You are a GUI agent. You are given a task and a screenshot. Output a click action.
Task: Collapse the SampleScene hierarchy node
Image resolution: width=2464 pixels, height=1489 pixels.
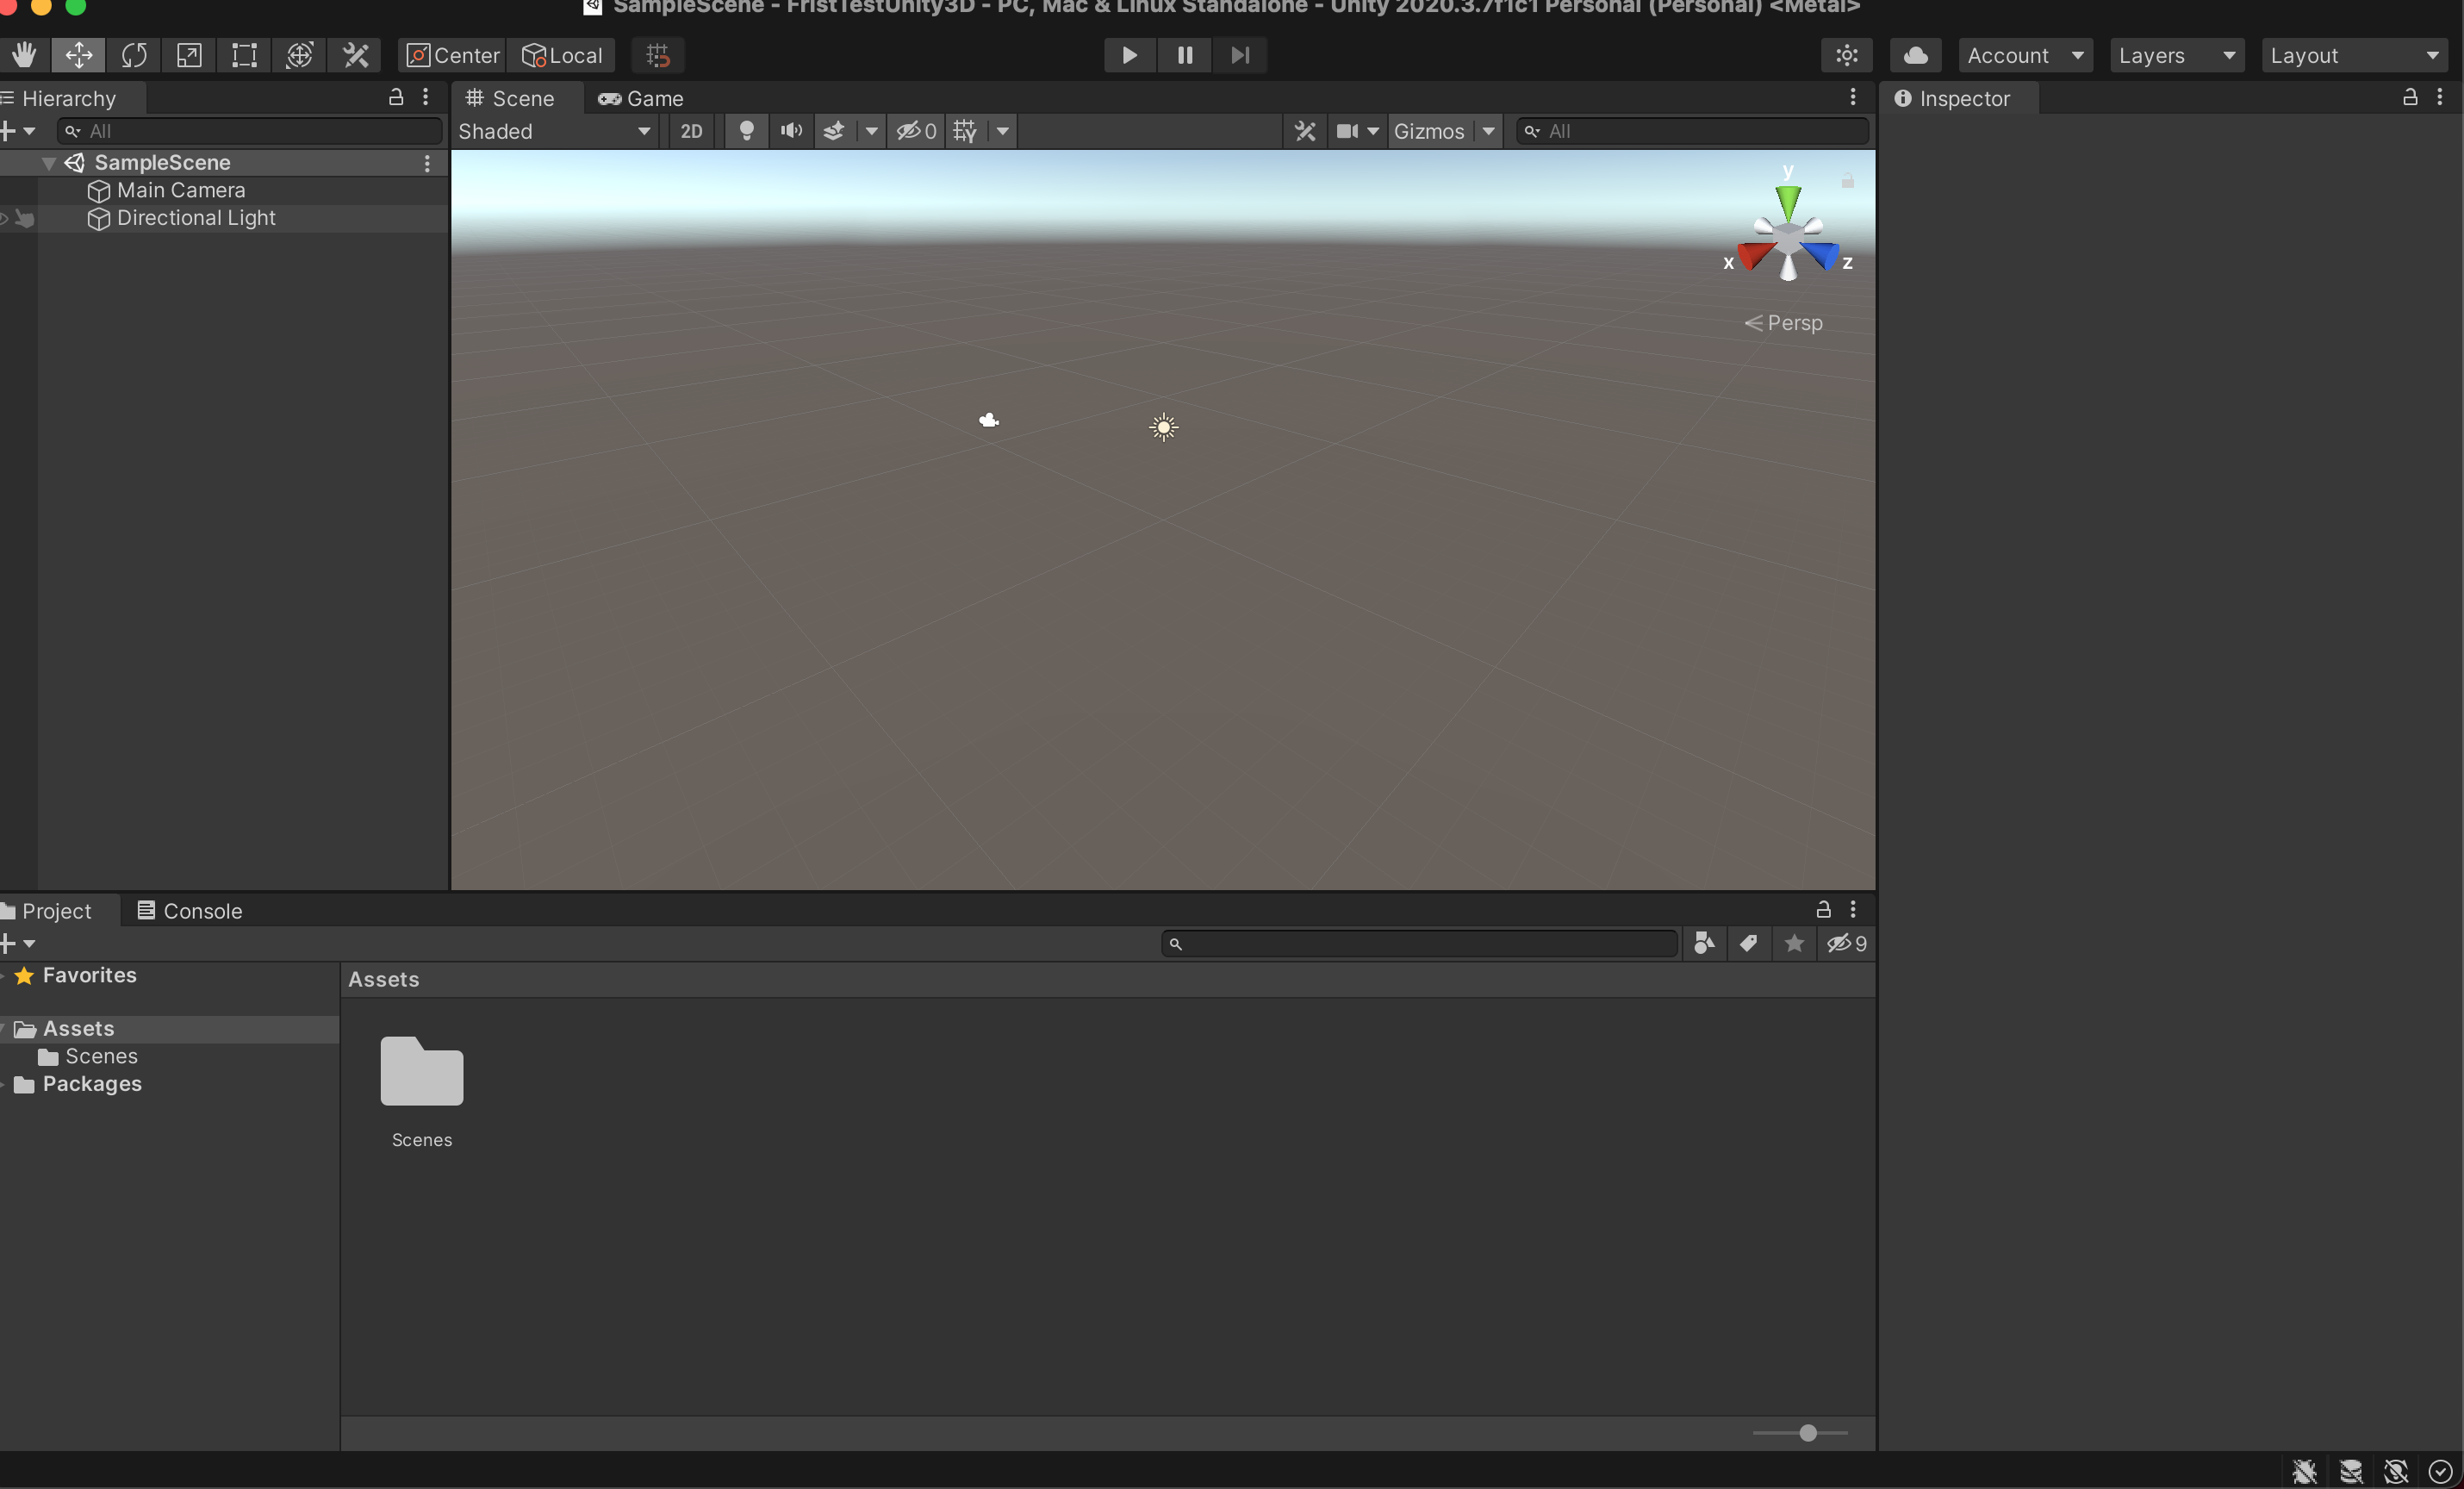(48, 163)
